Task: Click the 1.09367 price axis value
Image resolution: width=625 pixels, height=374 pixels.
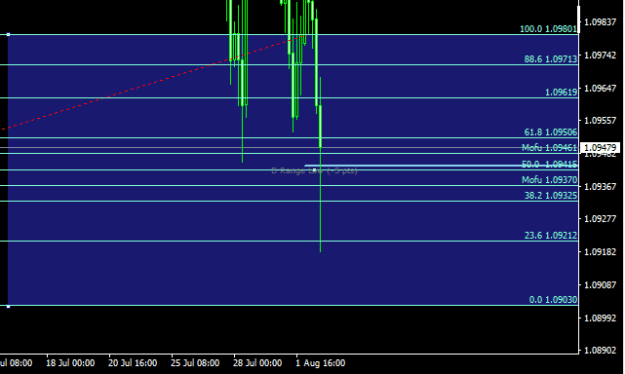Action: pyautogui.click(x=600, y=187)
